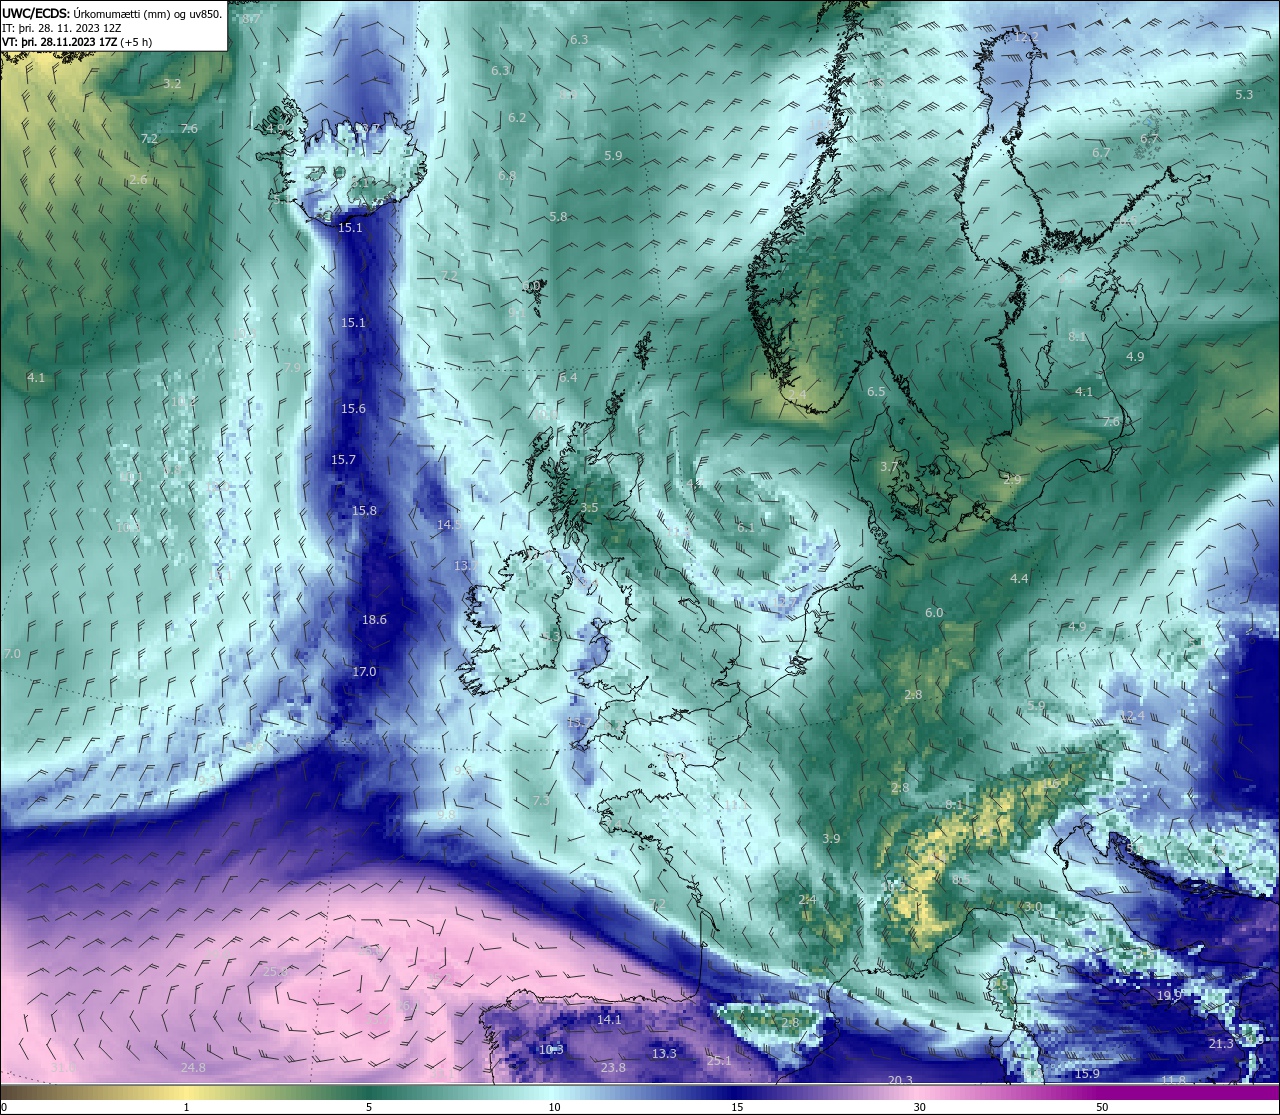Click the map value 19.9
1280x1115 pixels.
[1169, 996]
